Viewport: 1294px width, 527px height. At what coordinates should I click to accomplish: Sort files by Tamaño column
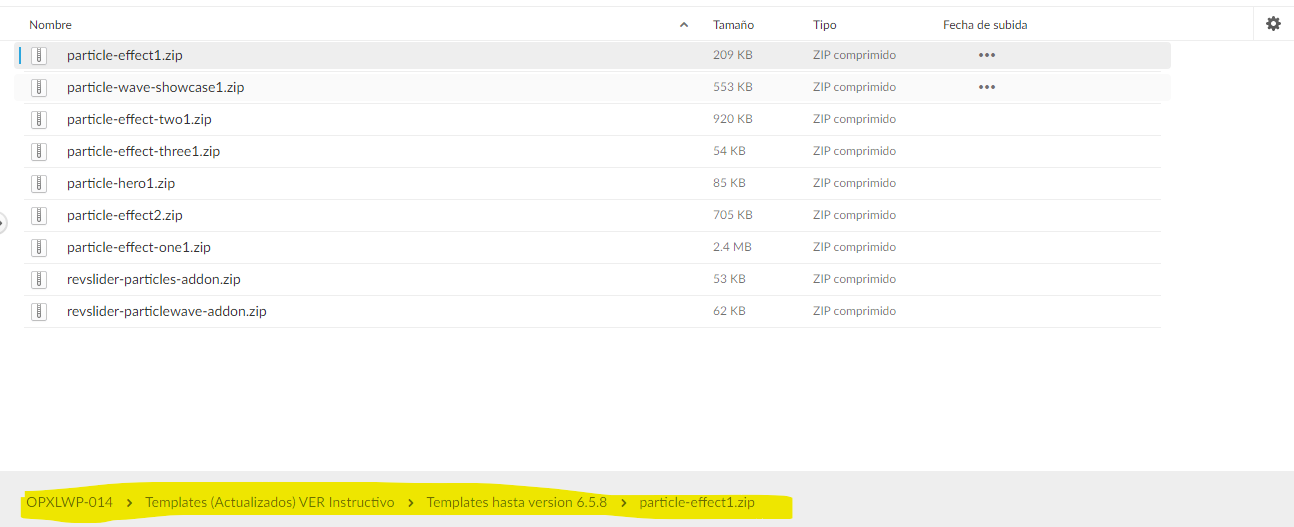[733, 25]
